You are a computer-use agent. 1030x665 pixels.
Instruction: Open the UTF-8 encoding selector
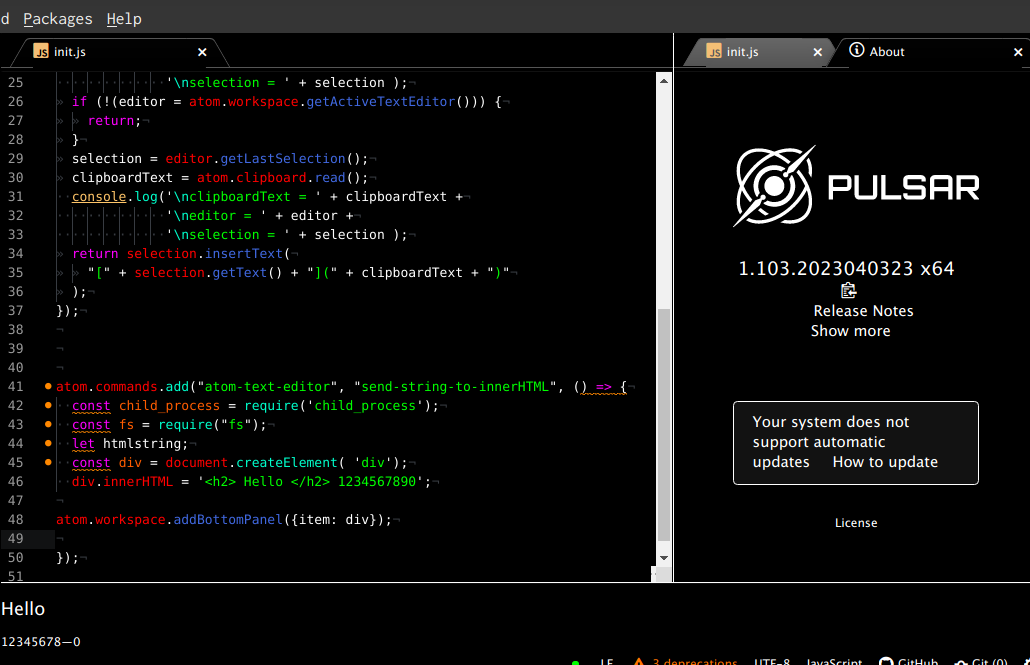[x=770, y=662]
